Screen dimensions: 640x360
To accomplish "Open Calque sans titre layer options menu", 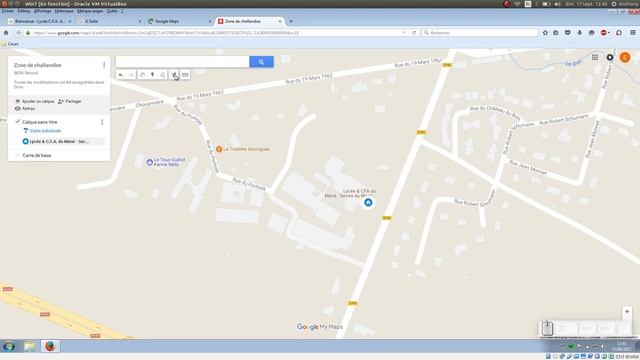I will tap(102, 122).
